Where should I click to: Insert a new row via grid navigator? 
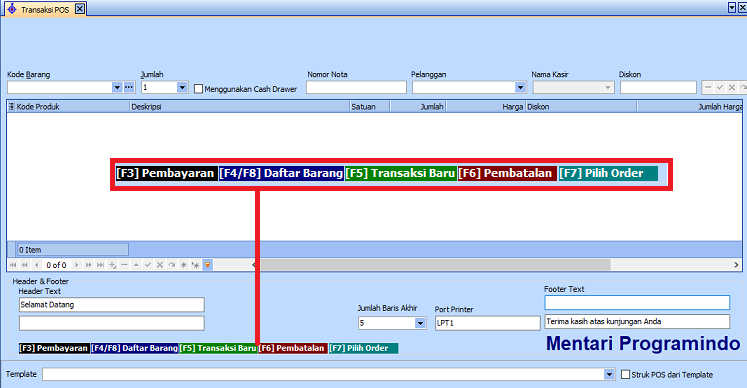(x=112, y=265)
